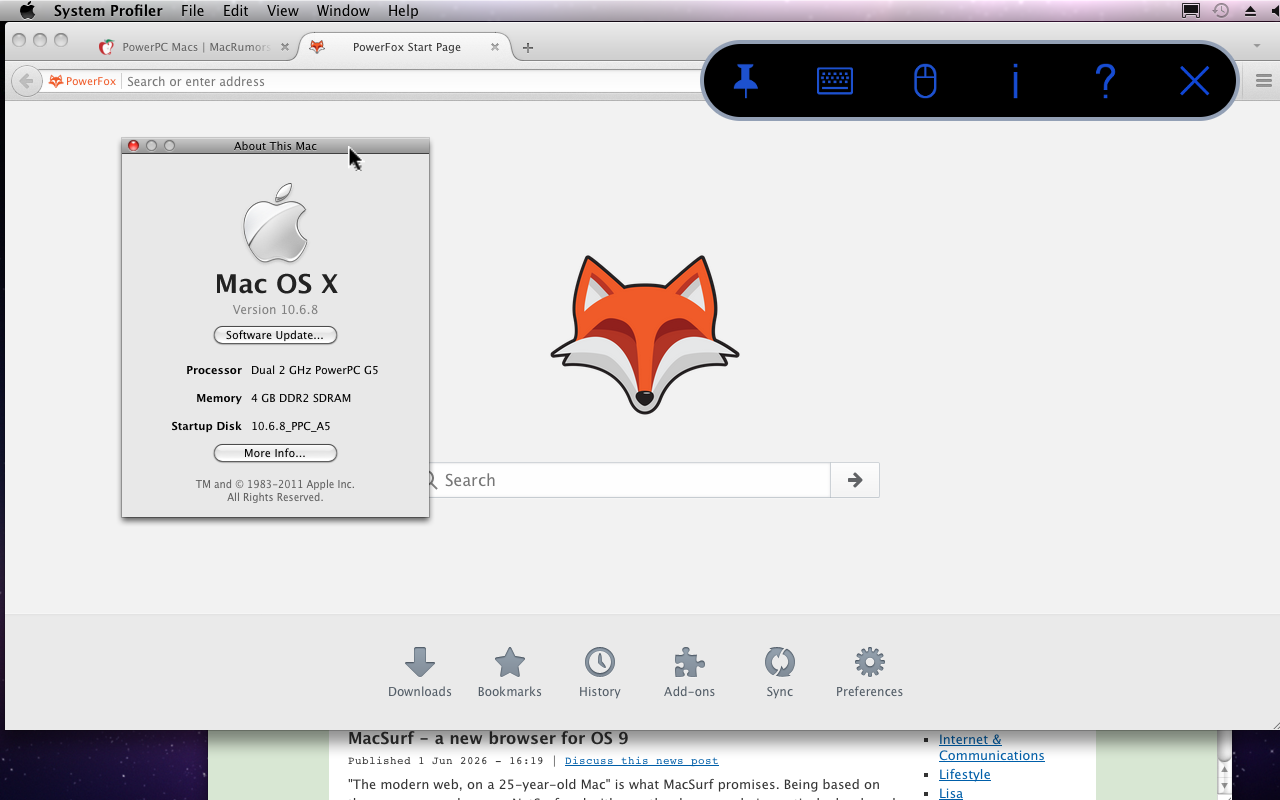The width and height of the screenshot is (1280, 800).
Task: Open a new tab with plus button
Action: [x=528, y=47]
